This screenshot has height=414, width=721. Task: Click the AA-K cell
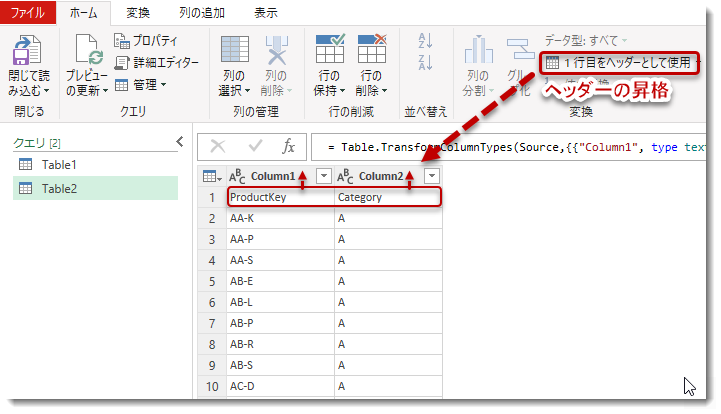click(280, 218)
